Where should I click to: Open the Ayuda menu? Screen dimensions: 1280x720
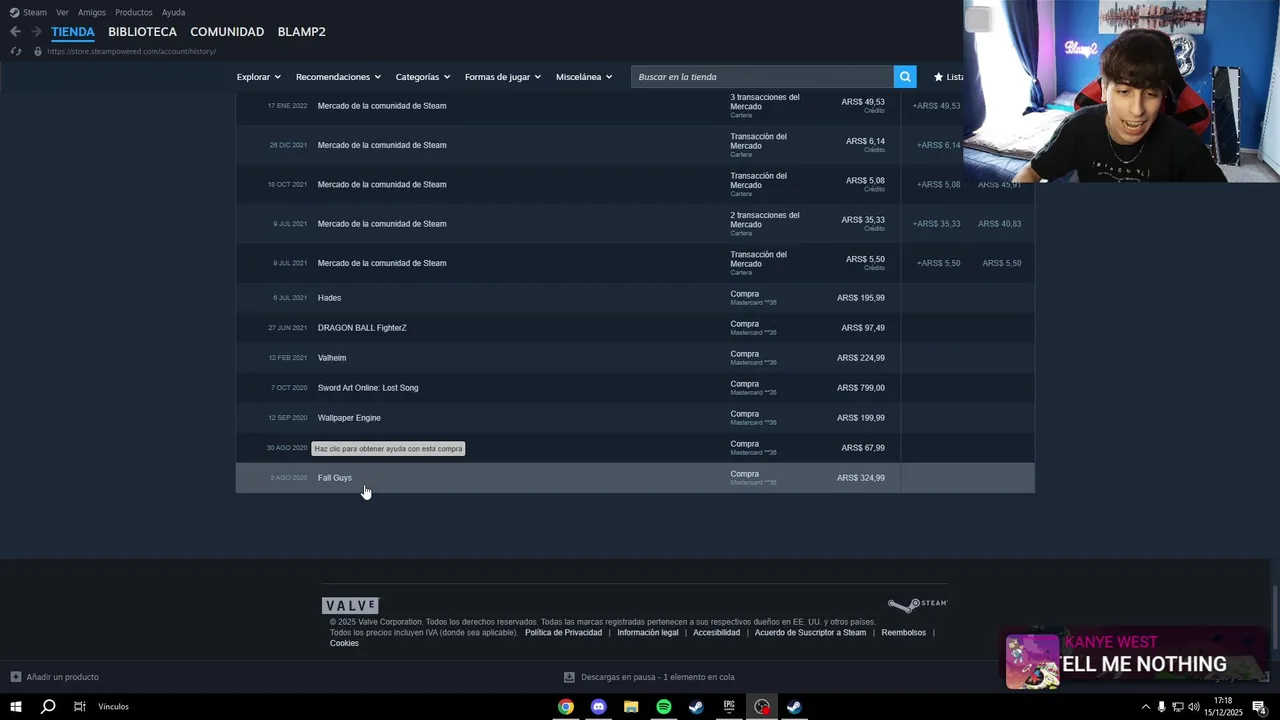(173, 12)
